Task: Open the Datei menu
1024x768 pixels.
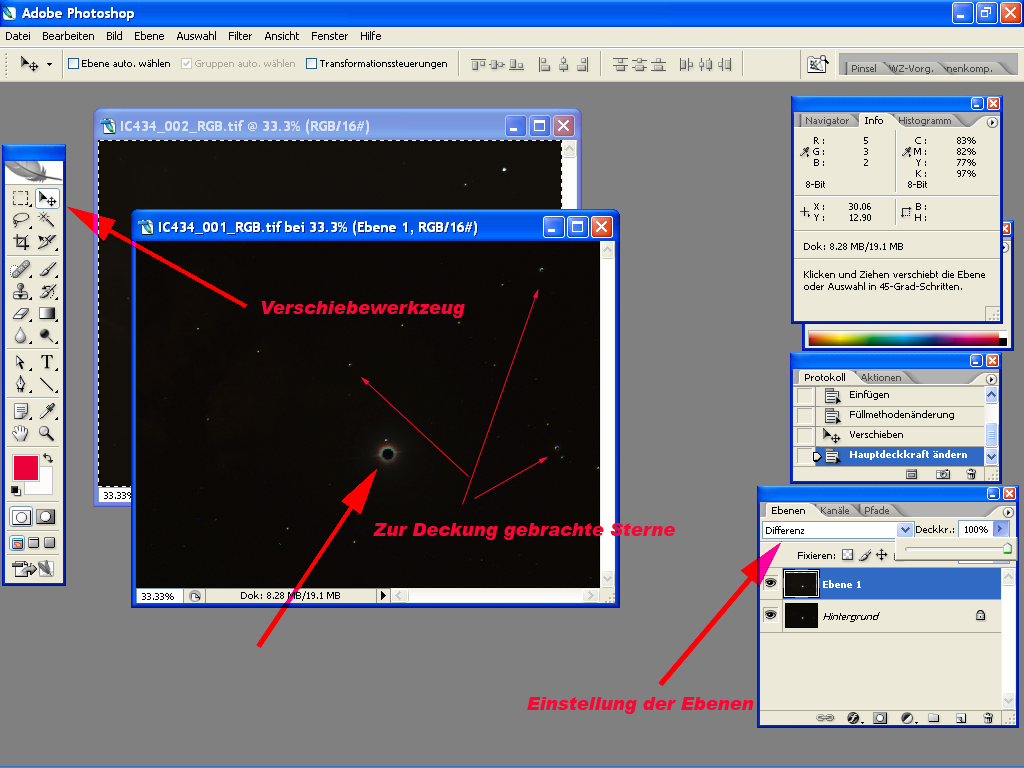Action: (18, 36)
